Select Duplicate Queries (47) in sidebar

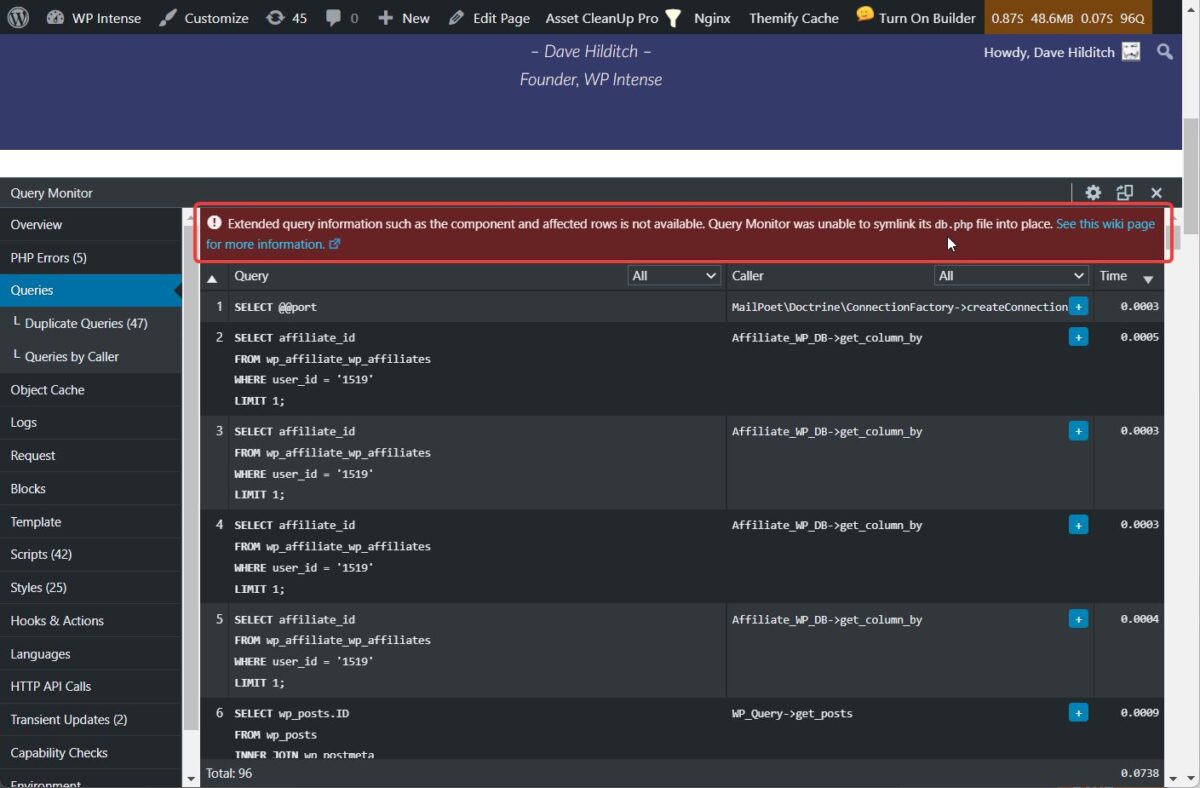(x=86, y=324)
